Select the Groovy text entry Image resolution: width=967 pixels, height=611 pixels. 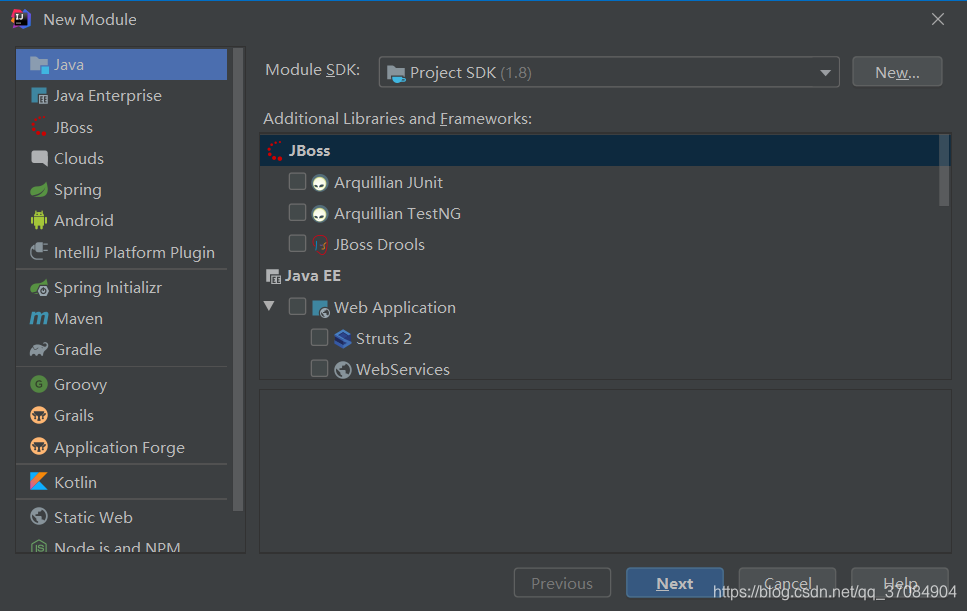point(81,385)
